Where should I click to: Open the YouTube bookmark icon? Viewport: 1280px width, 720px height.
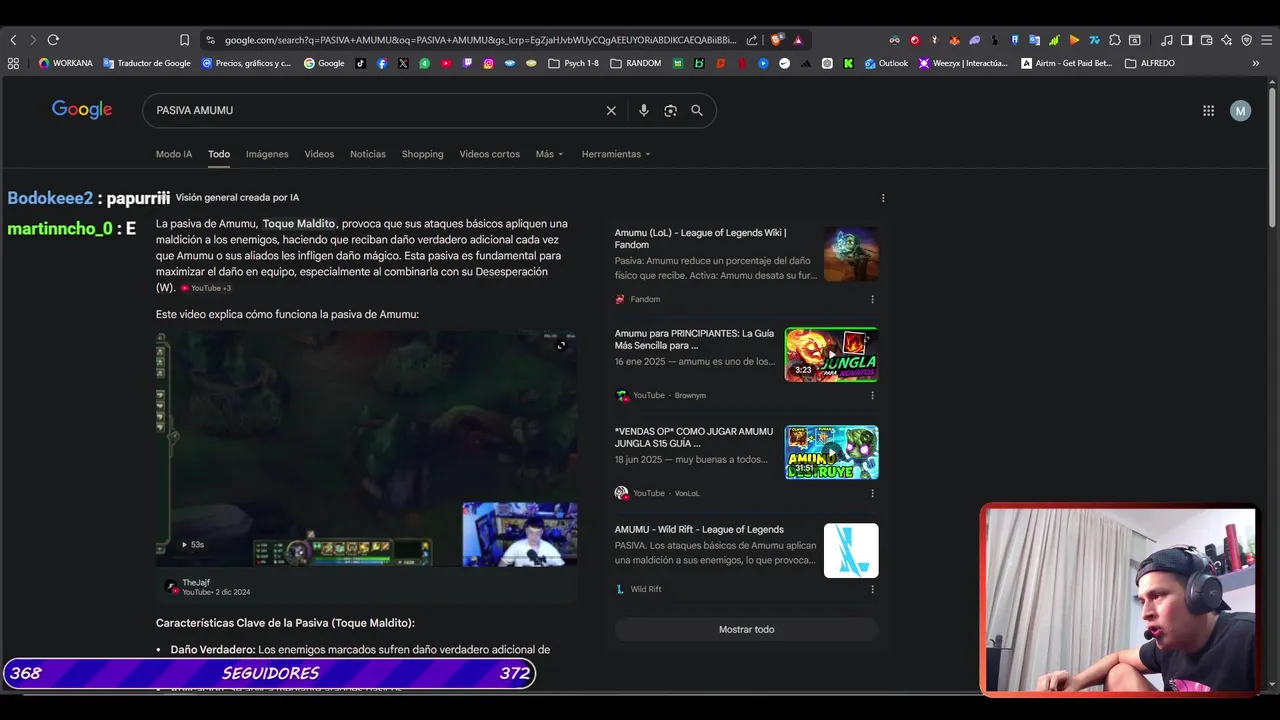(x=446, y=63)
